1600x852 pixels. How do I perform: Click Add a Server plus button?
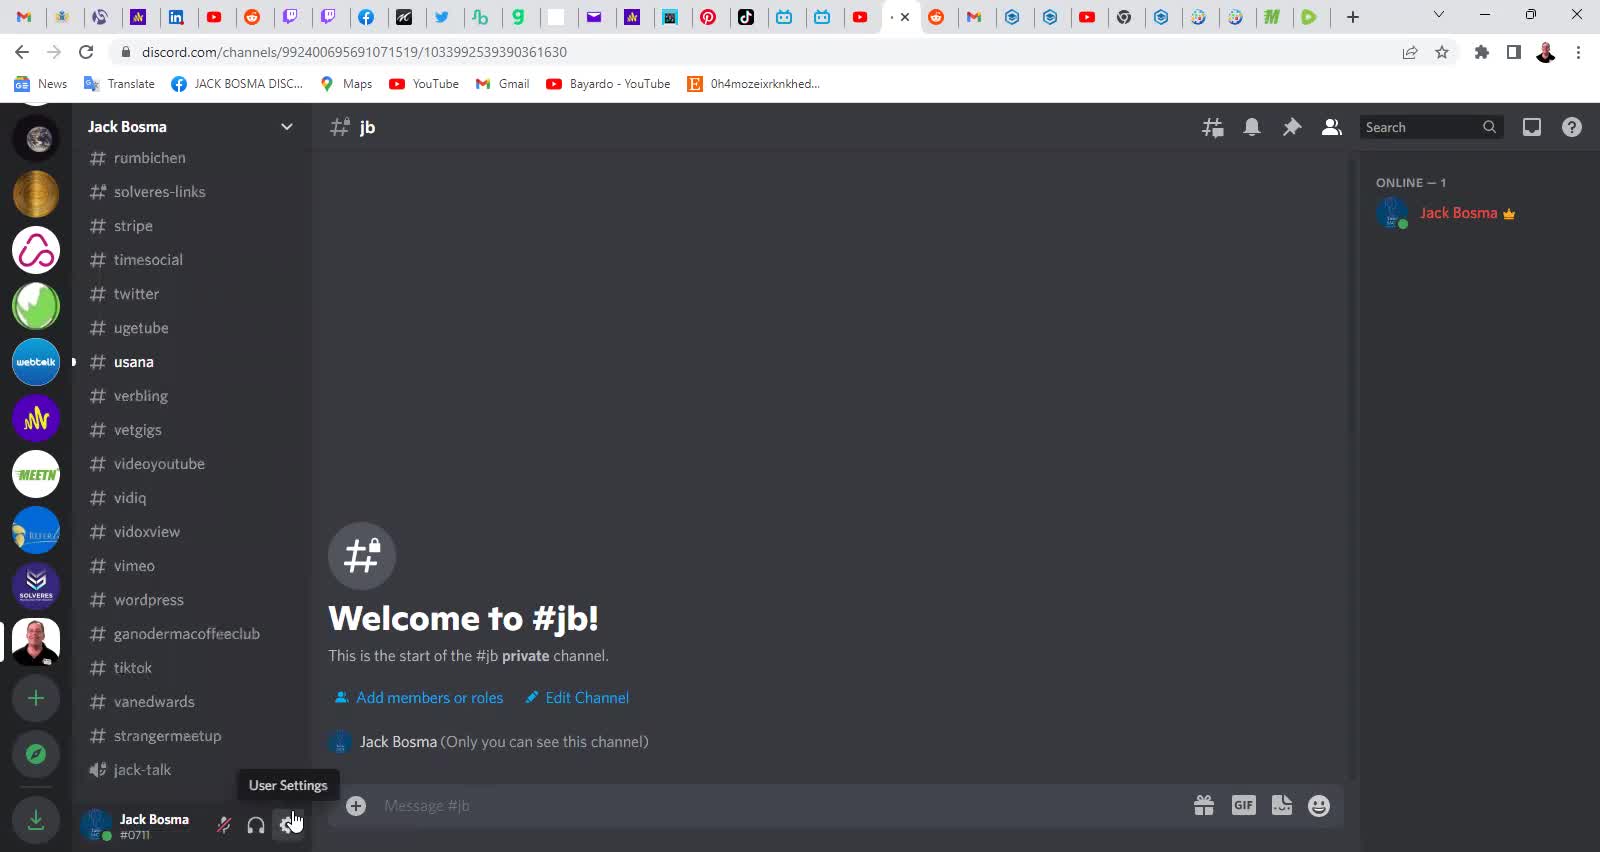pos(36,698)
